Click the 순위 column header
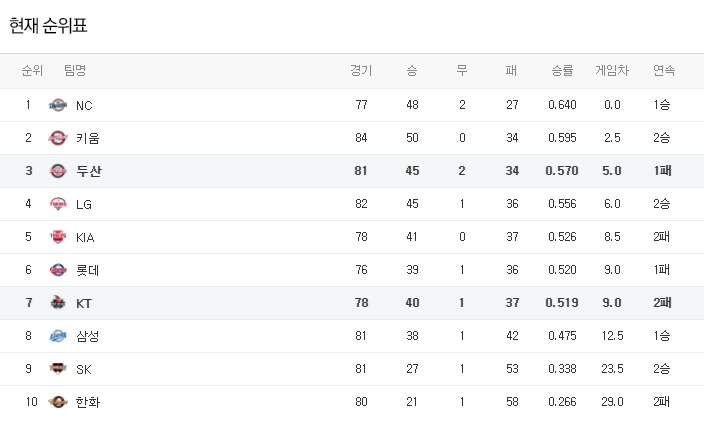The width and height of the screenshot is (704, 436). (x=32, y=71)
